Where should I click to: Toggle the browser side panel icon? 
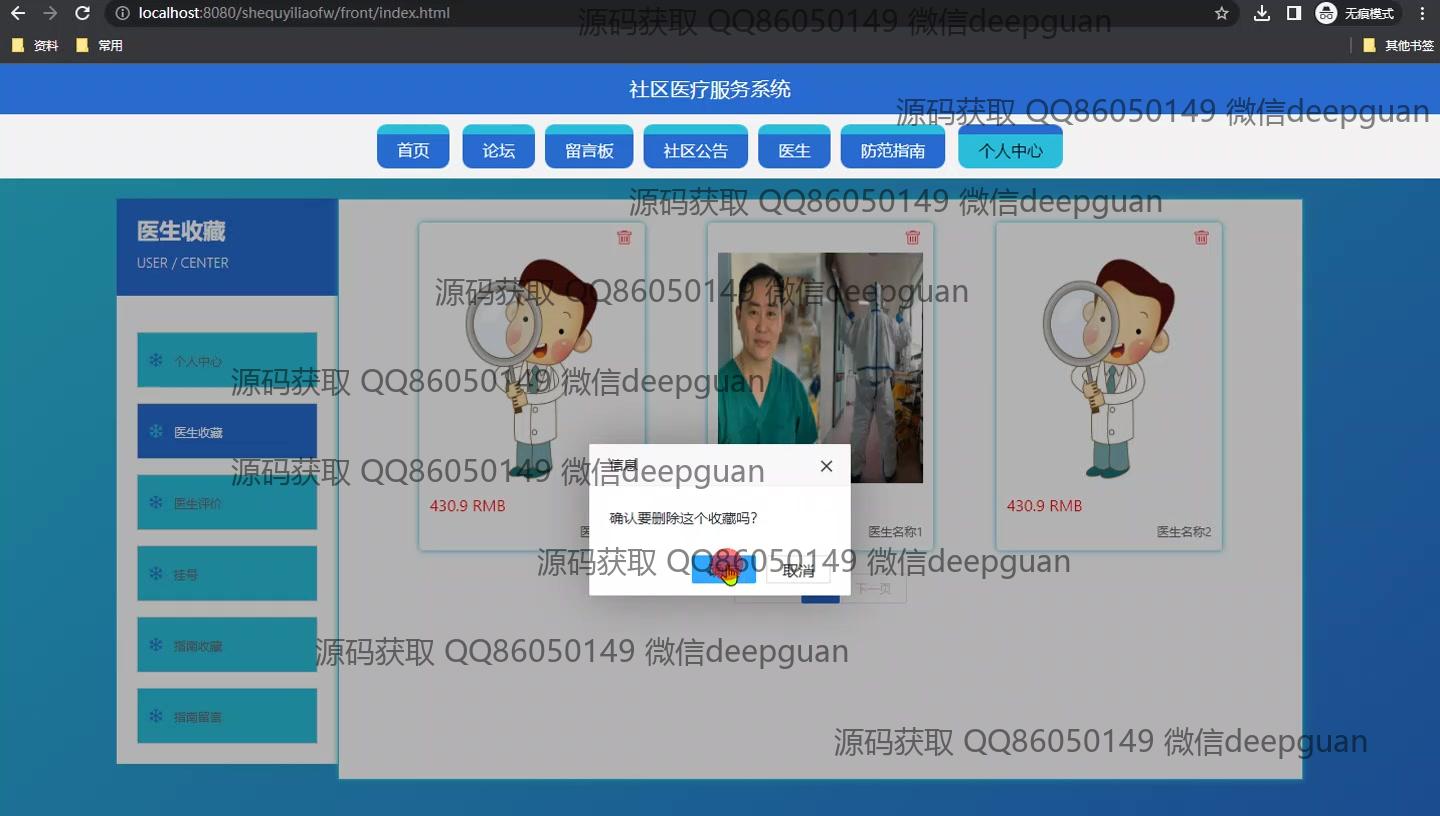(x=1293, y=13)
